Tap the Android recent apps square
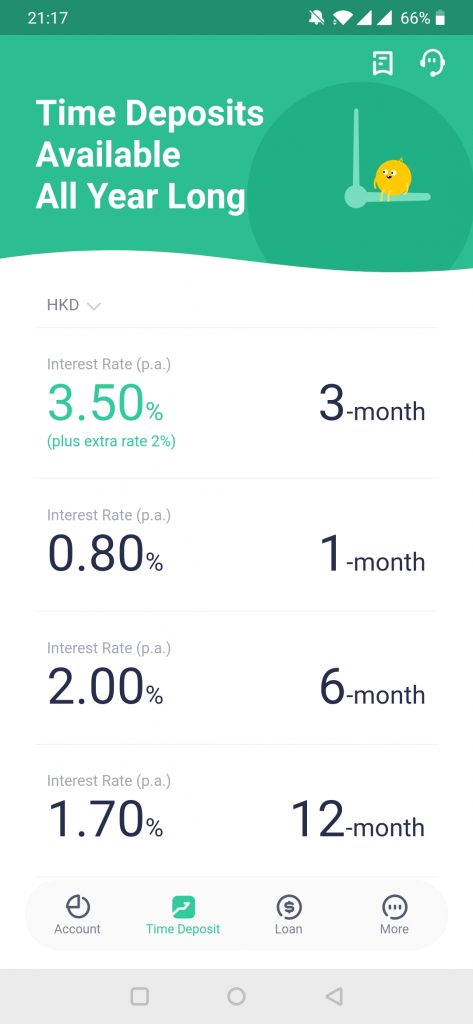Viewport: 473px width, 1024px height. click(x=140, y=996)
